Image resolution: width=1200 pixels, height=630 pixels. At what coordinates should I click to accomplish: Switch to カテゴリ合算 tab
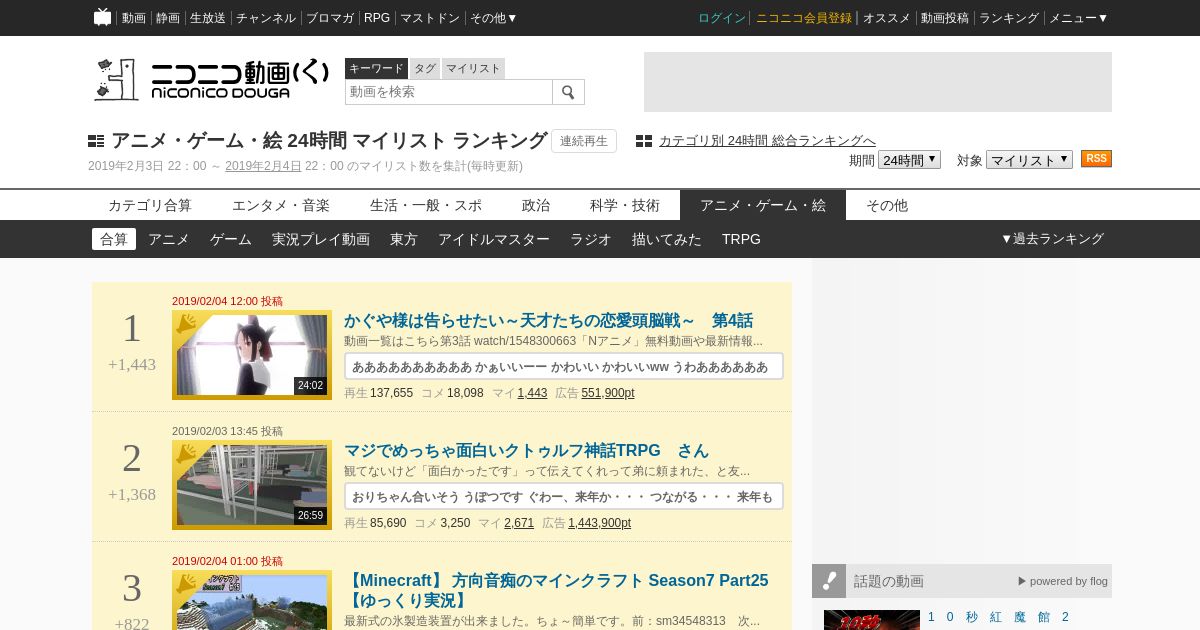point(150,205)
